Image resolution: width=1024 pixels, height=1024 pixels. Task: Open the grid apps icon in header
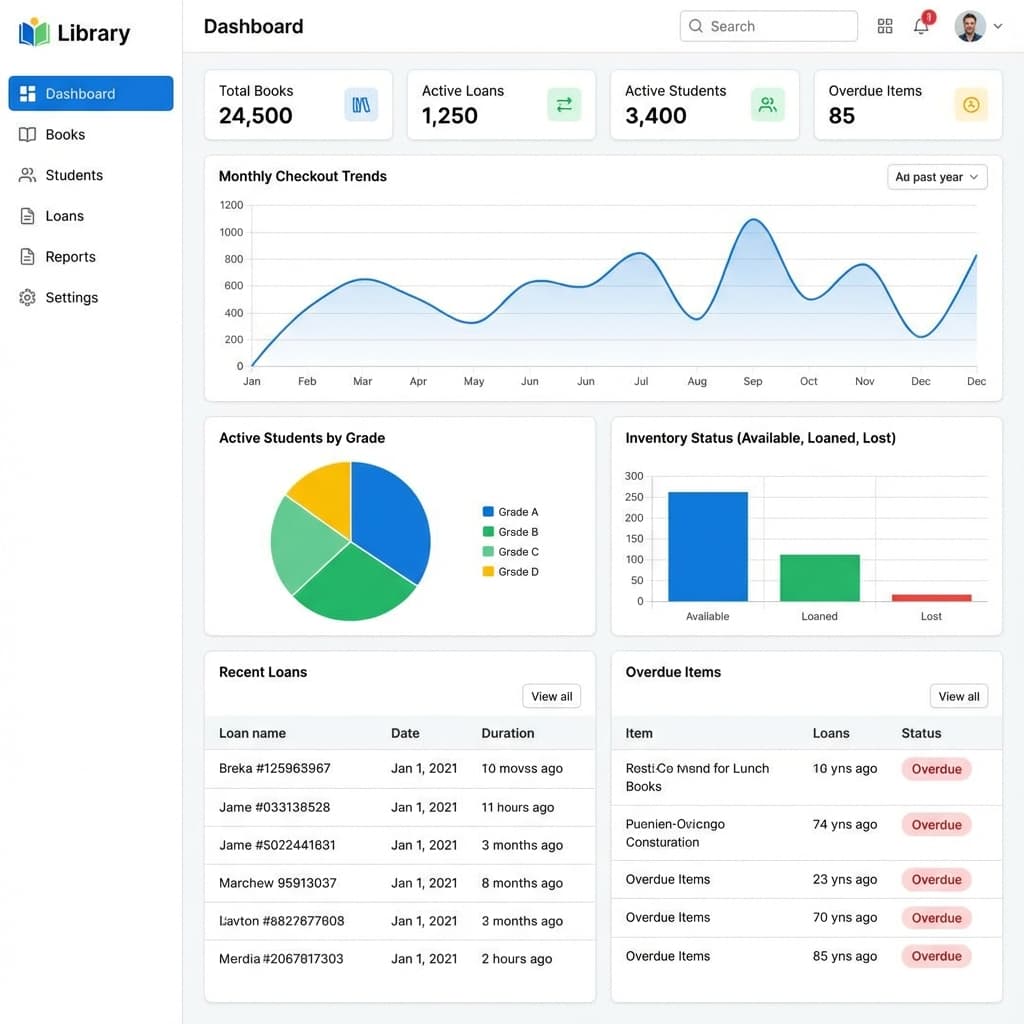click(885, 26)
